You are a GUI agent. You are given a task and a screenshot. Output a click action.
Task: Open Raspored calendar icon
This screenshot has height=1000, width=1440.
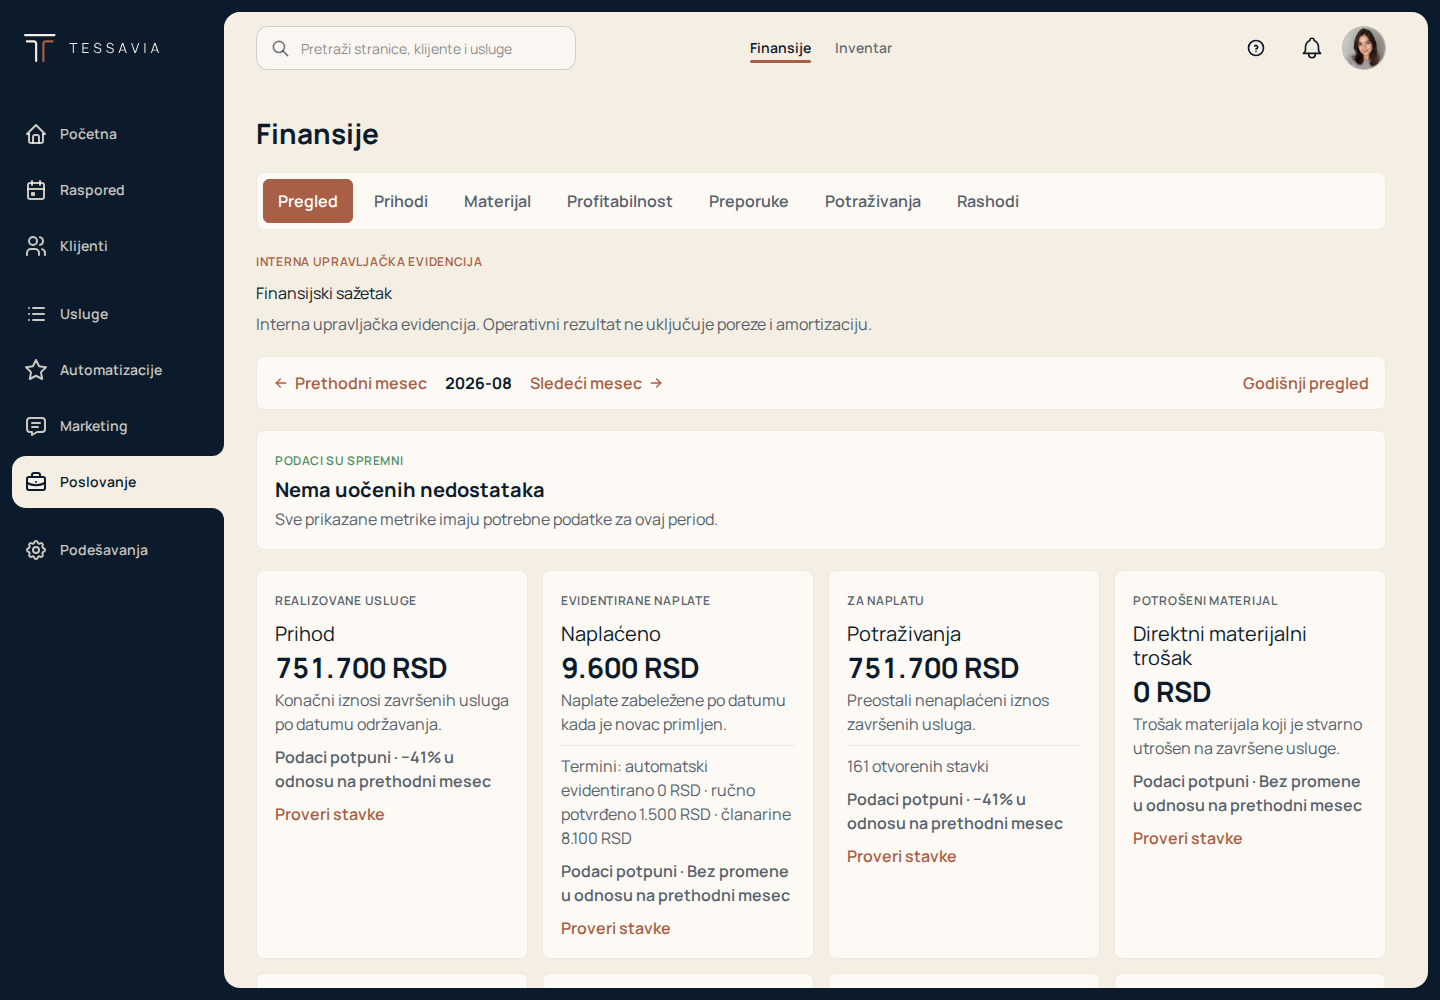[x=36, y=190]
